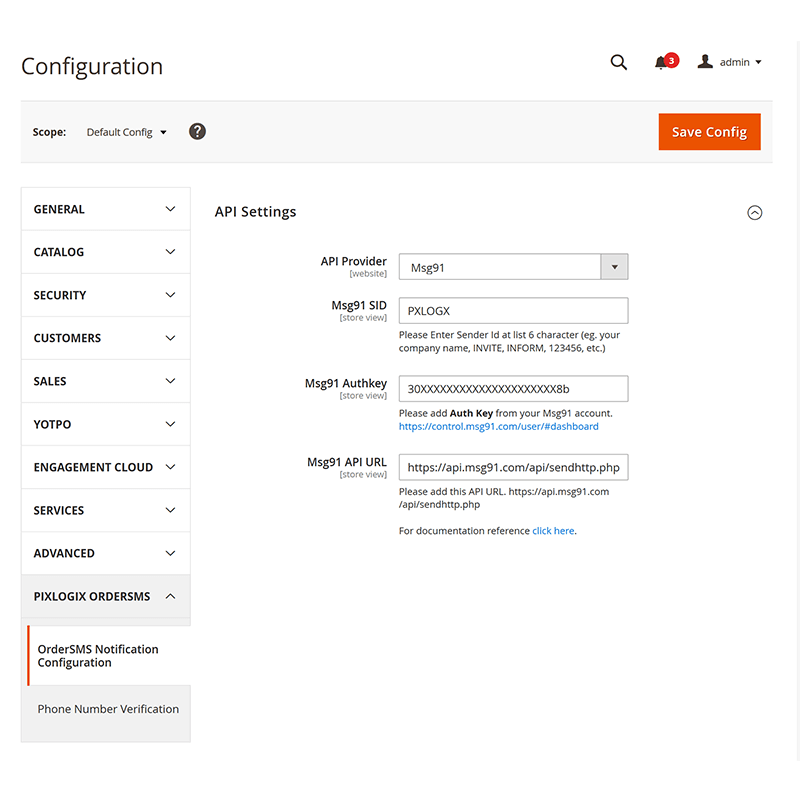Image resolution: width=800 pixels, height=800 pixels.
Task: Focus the Msg91 API URL field
Action: point(513,467)
